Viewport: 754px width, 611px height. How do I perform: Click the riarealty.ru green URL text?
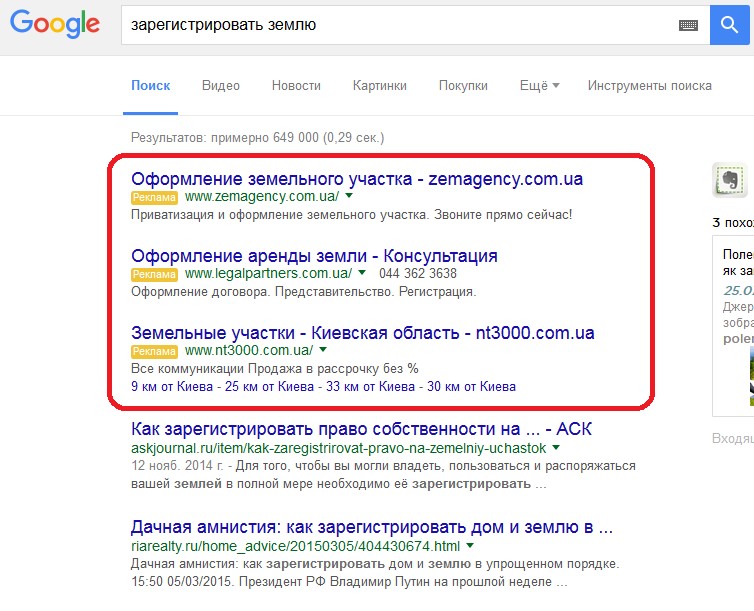coord(295,547)
